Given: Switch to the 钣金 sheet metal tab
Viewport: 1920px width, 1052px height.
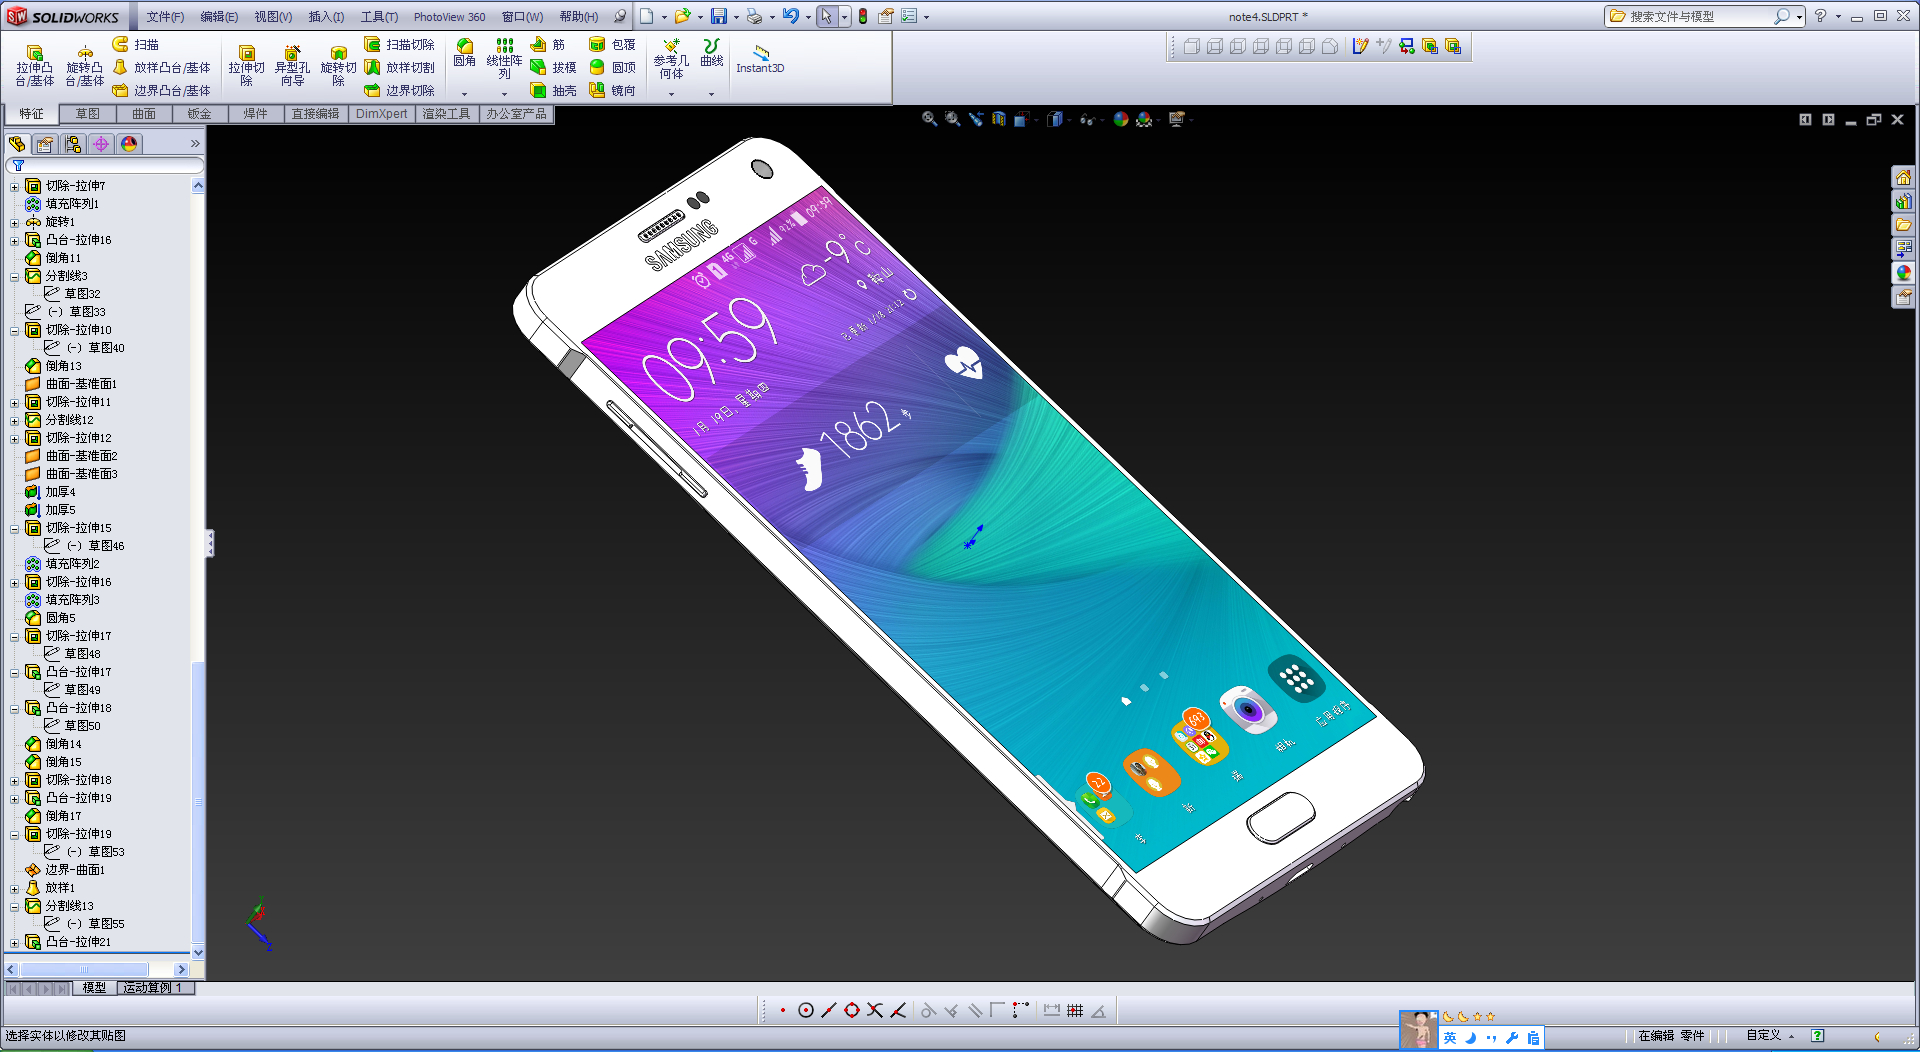Looking at the screenshot, I should (200, 114).
